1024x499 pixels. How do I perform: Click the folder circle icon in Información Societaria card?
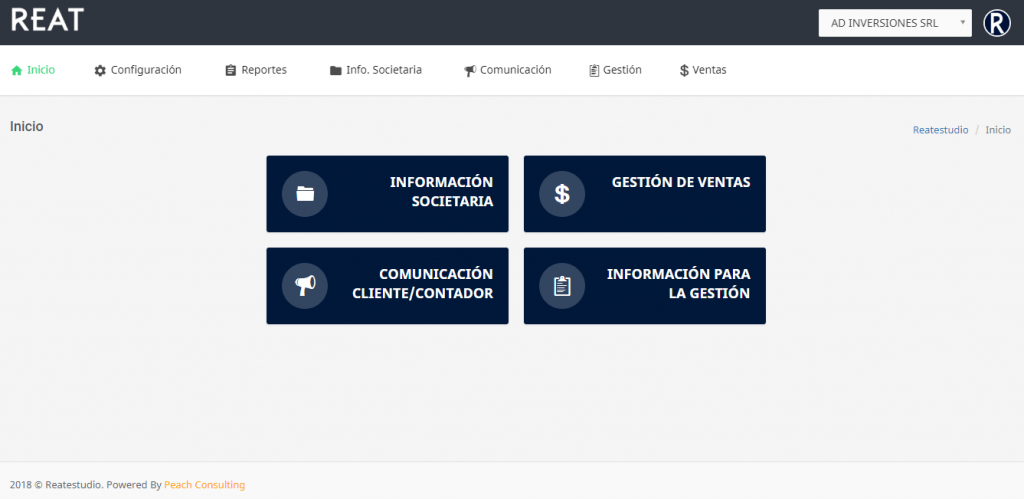tap(305, 194)
